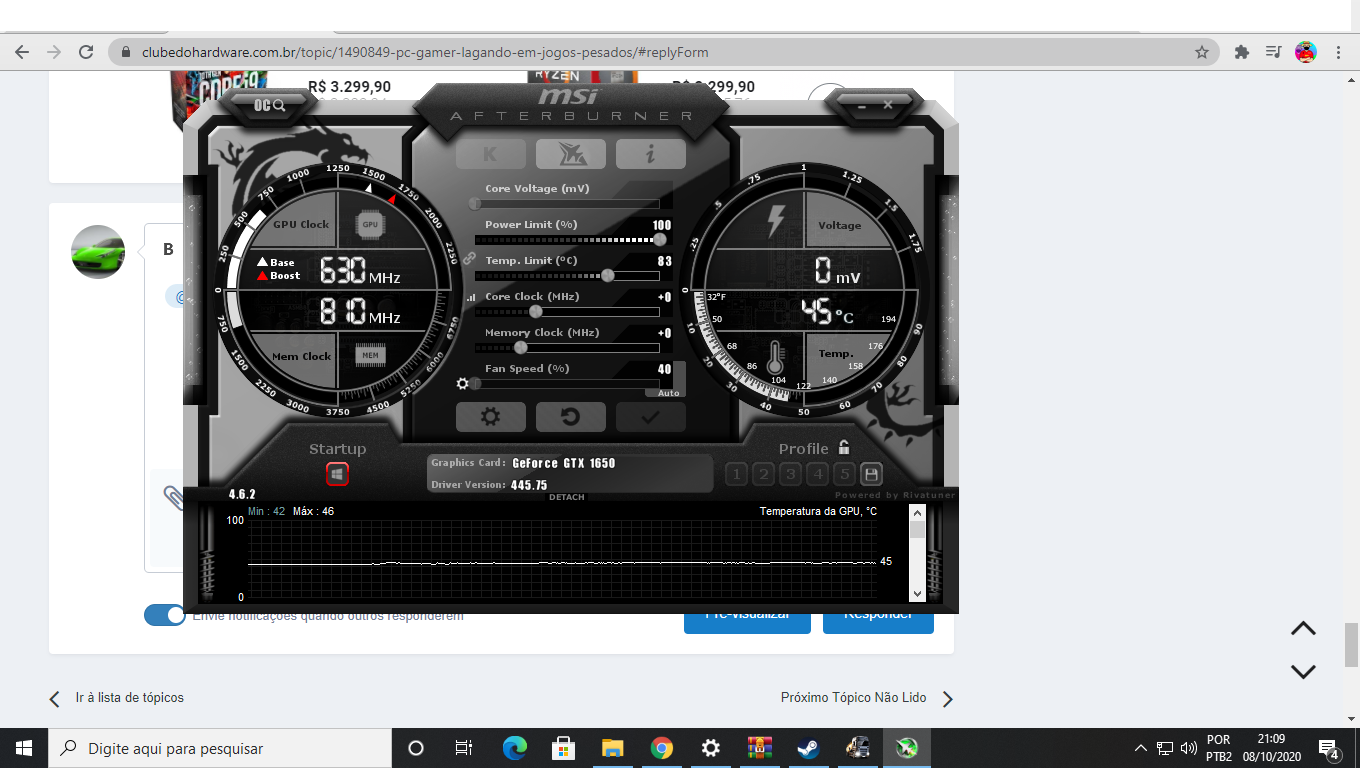Open the Chrome profile avatar
This screenshot has height=768, width=1360.
(1306, 52)
